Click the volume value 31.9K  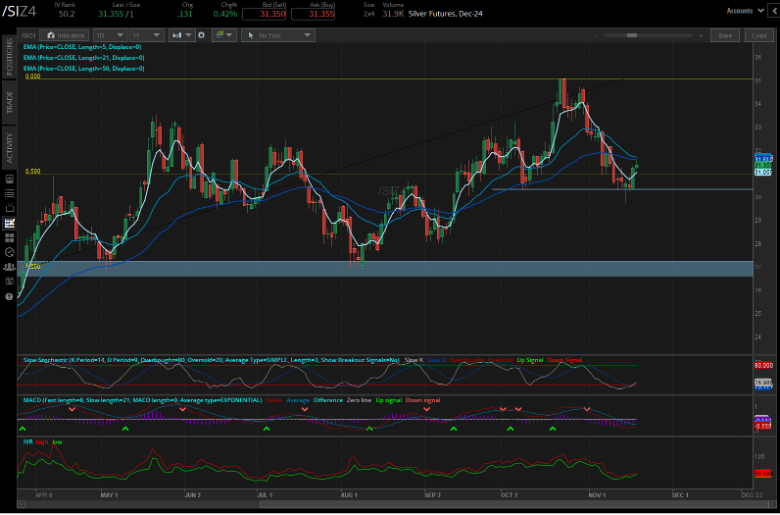pyautogui.click(x=393, y=14)
